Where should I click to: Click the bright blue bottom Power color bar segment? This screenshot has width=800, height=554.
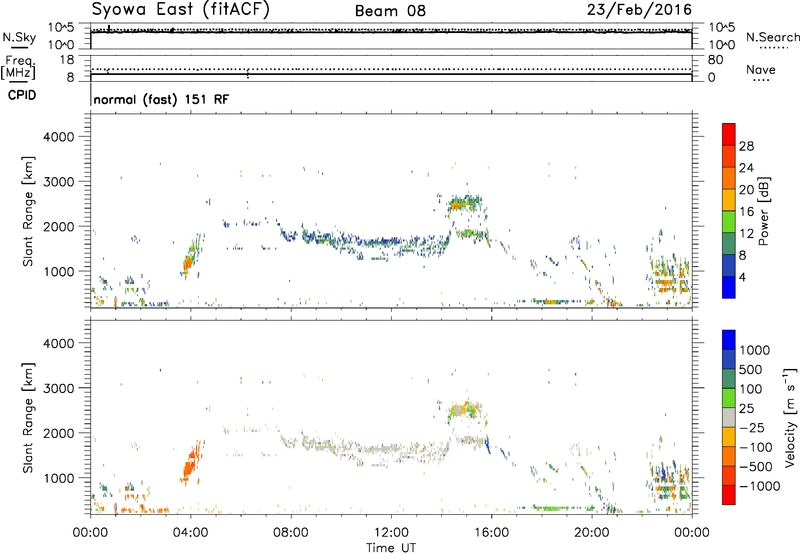click(x=729, y=287)
